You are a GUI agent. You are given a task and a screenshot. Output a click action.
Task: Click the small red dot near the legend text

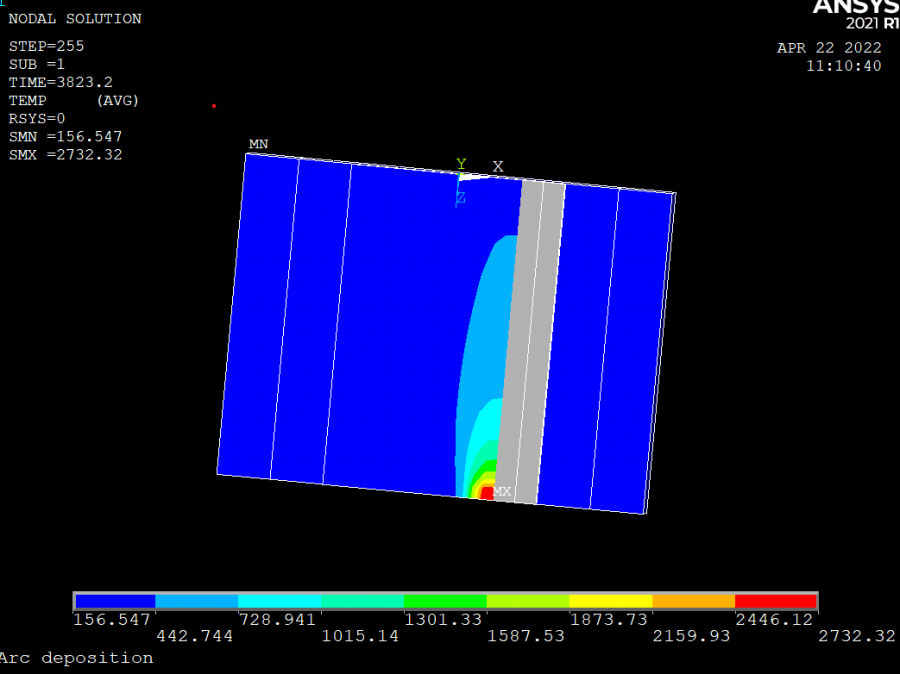(x=214, y=106)
